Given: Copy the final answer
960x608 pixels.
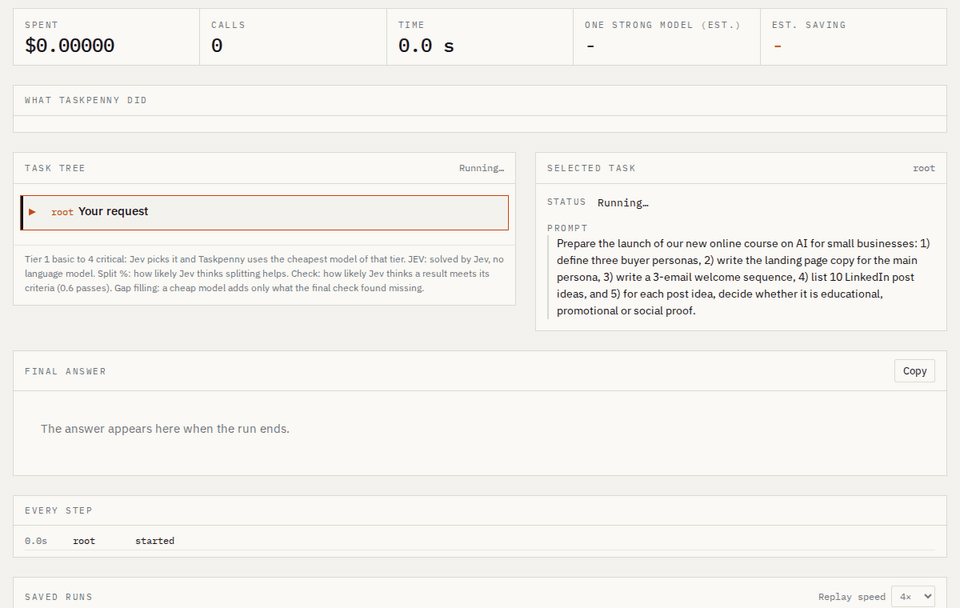Looking at the screenshot, I should point(914,371).
